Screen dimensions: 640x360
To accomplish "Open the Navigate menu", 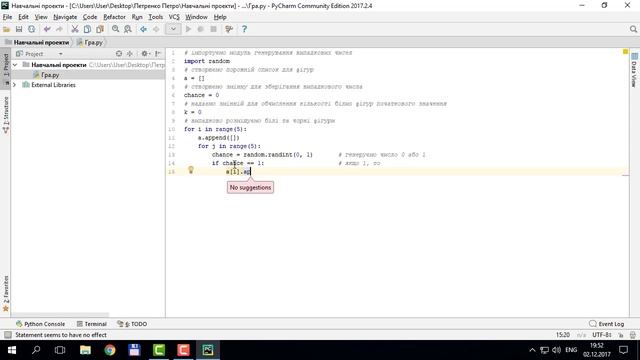I will click(x=65, y=17).
